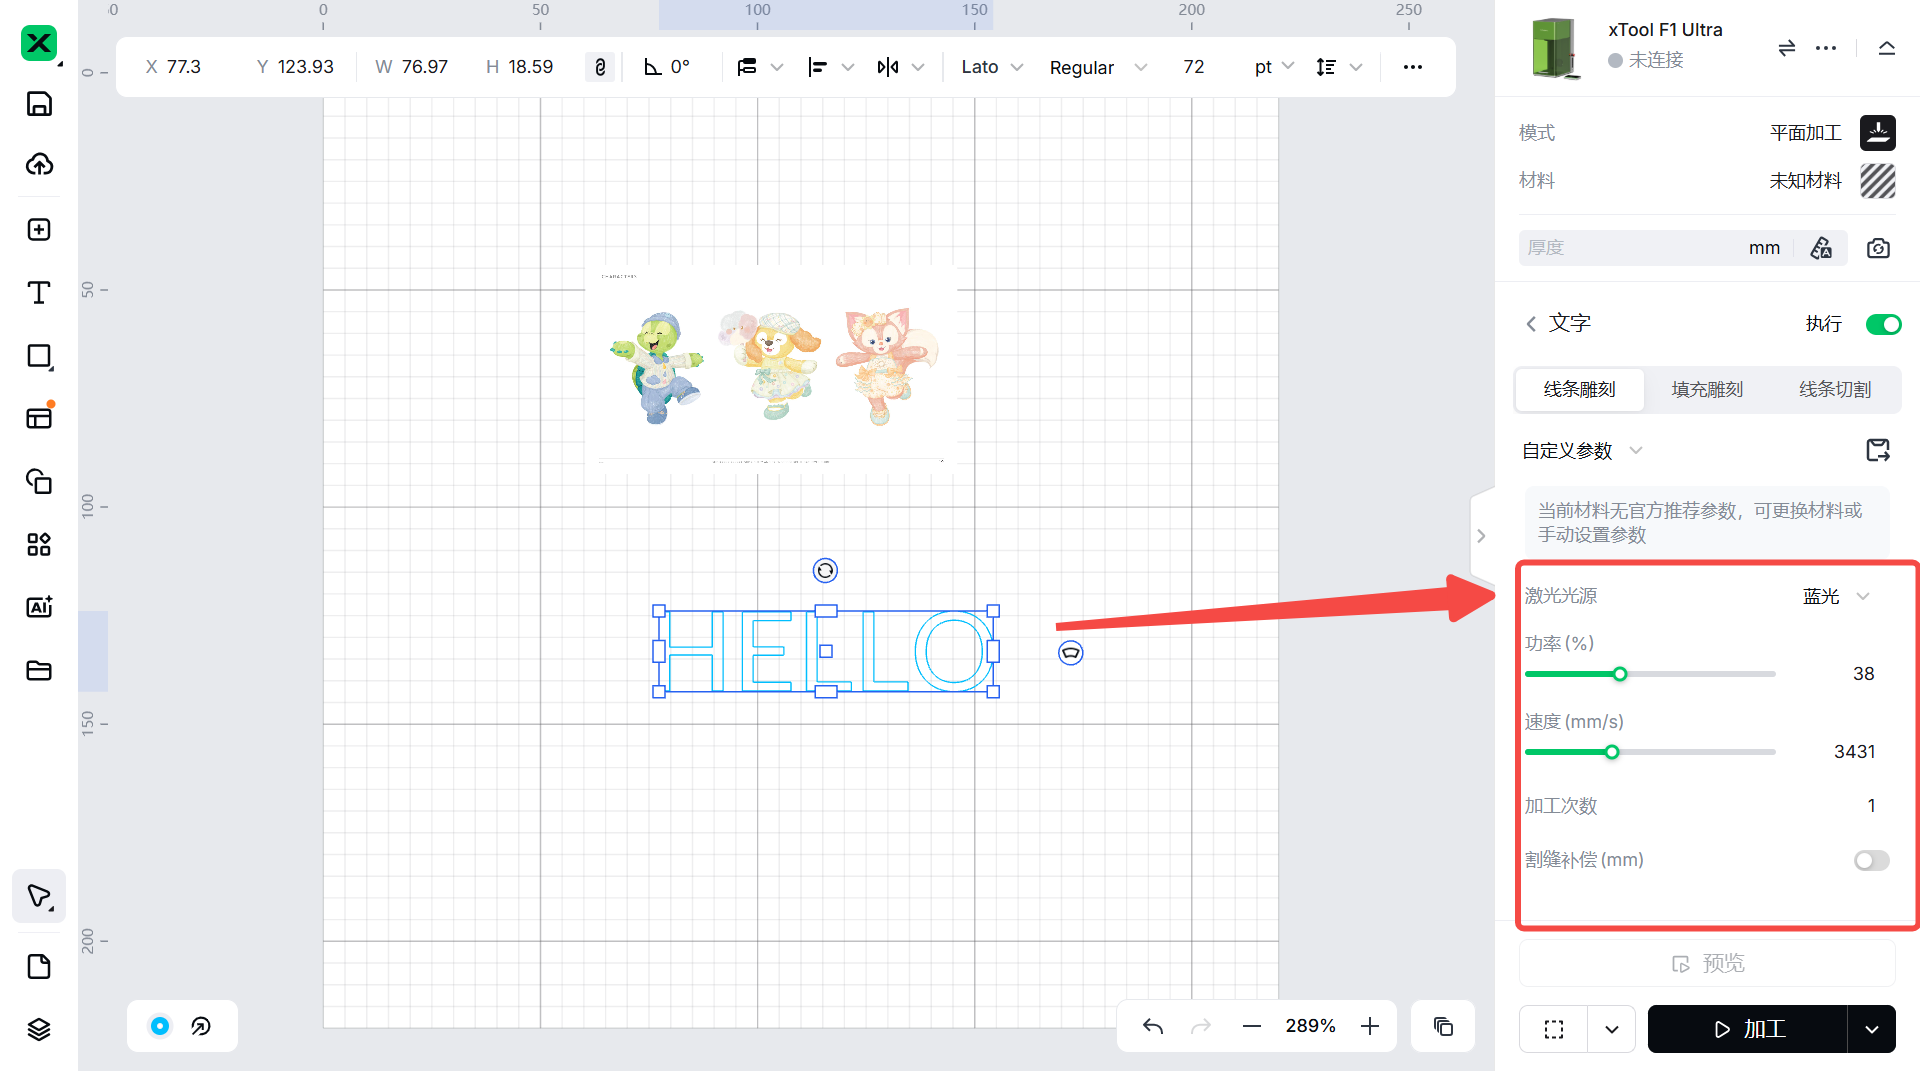Select the rectangle shape tool
This screenshot has width=1920, height=1071.
pos(39,356)
